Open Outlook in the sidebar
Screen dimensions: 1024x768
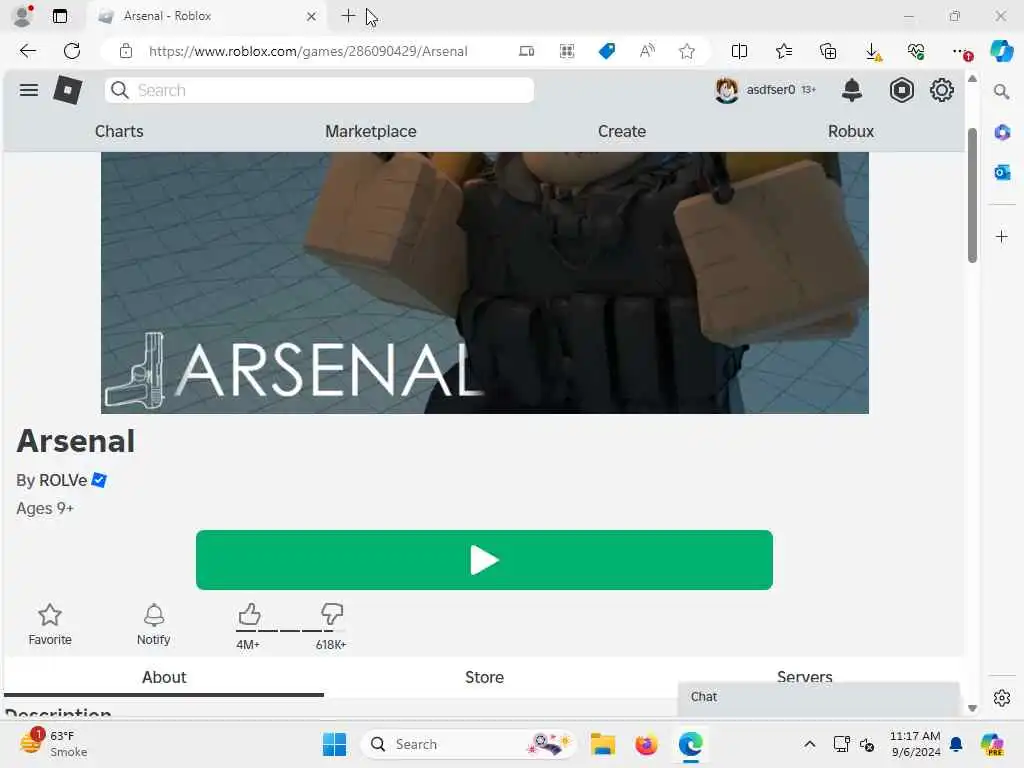click(x=1002, y=172)
